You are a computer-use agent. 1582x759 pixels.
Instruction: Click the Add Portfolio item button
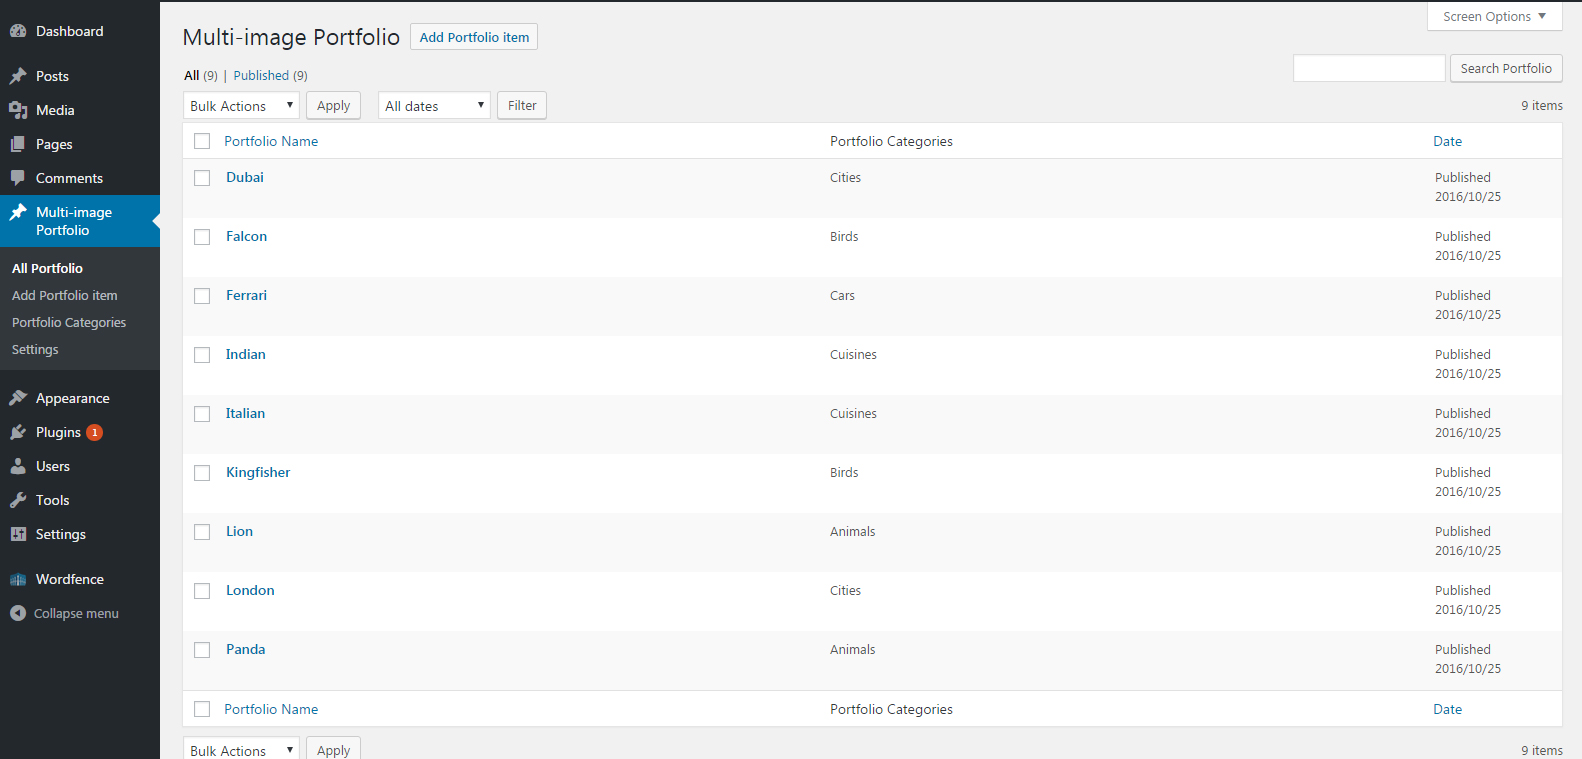474,37
